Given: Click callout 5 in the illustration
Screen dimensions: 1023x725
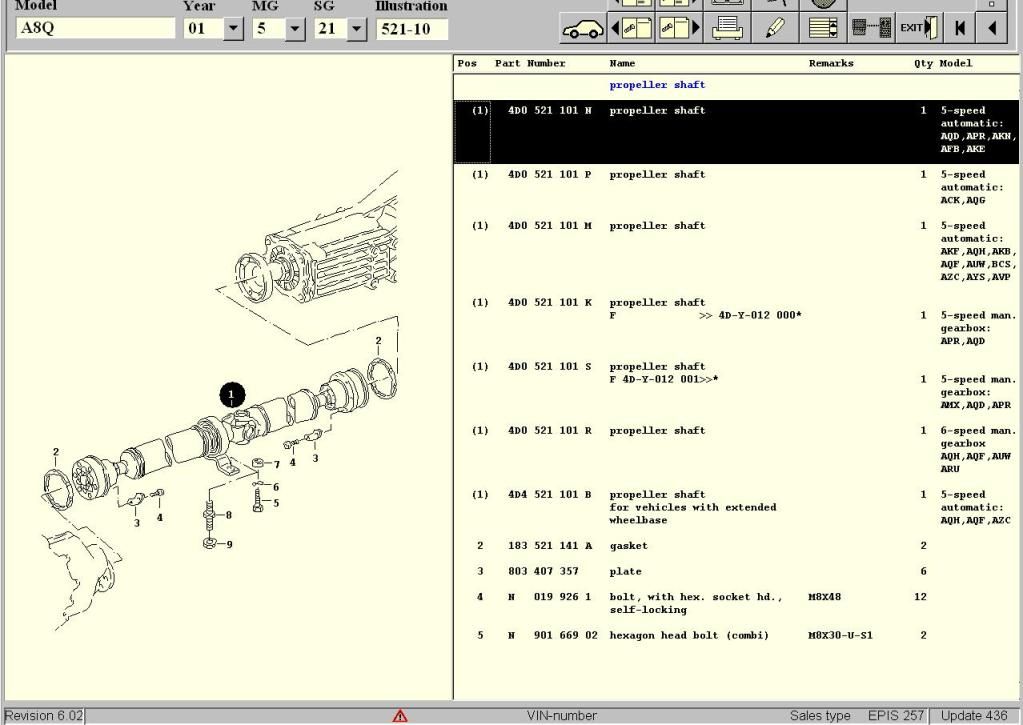Looking at the screenshot, I should point(276,503).
